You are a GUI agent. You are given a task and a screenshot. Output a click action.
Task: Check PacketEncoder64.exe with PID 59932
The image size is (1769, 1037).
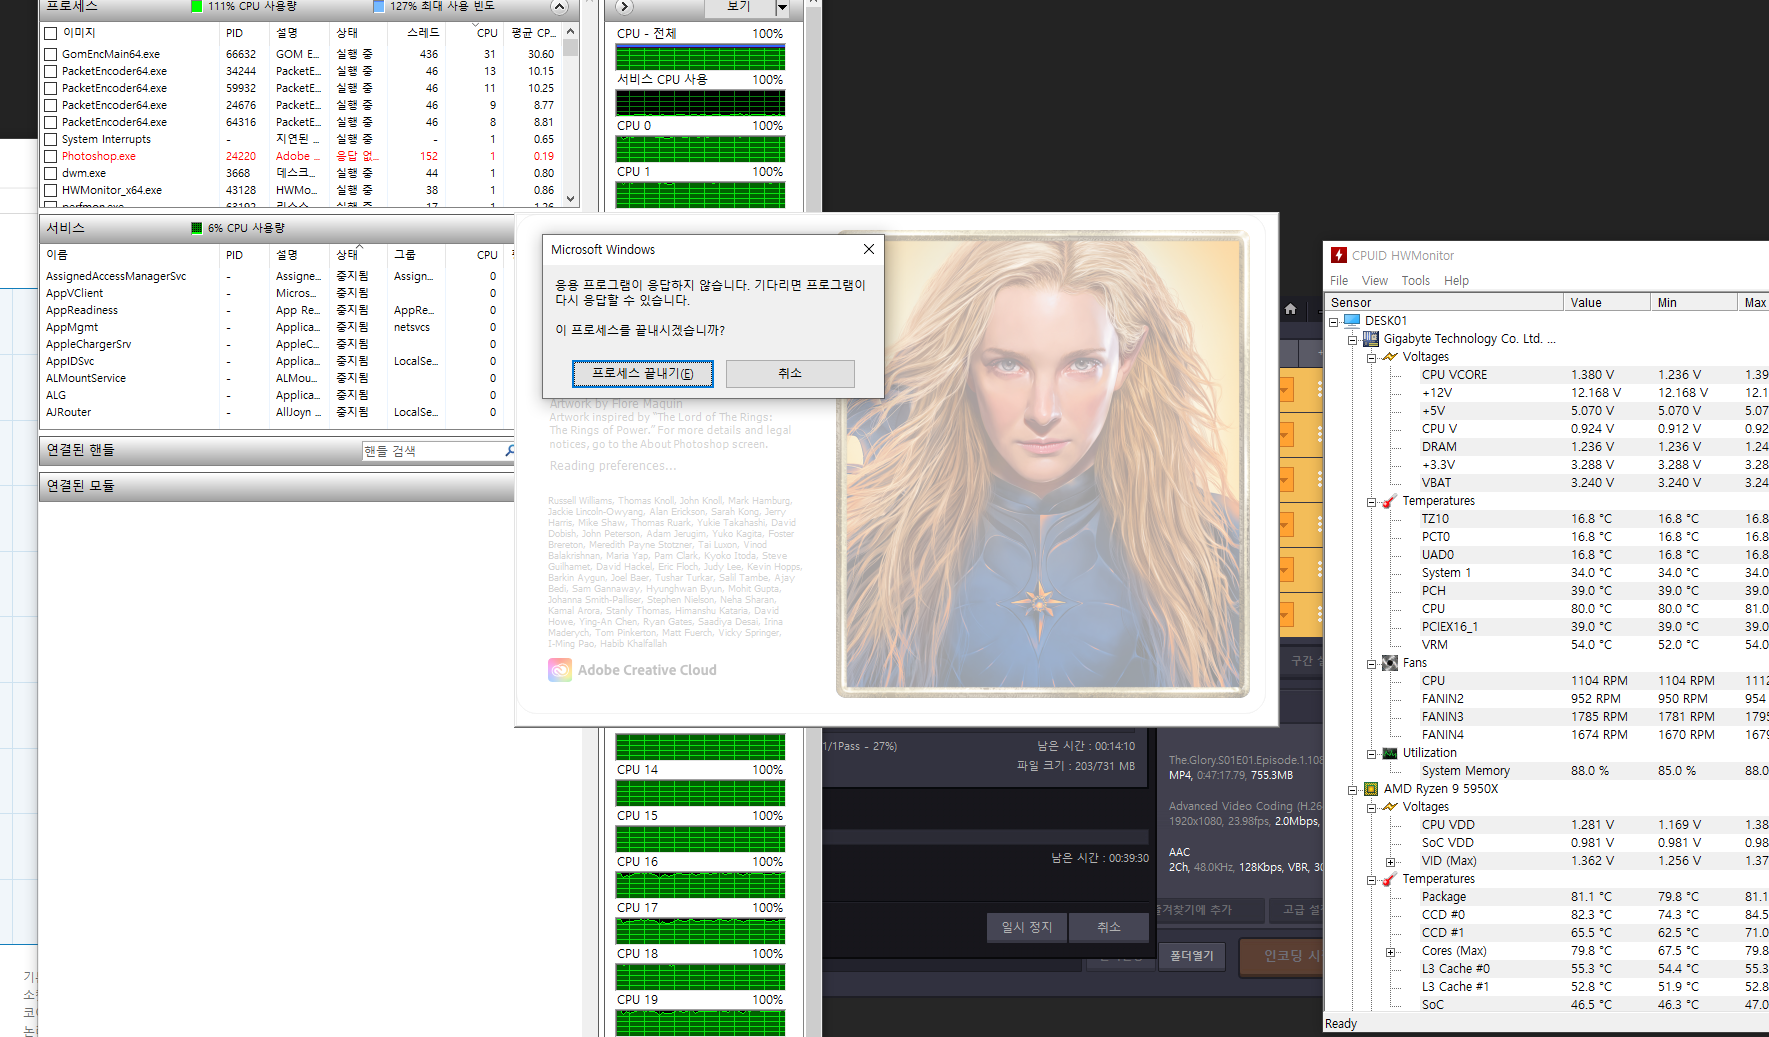coord(50,88)
